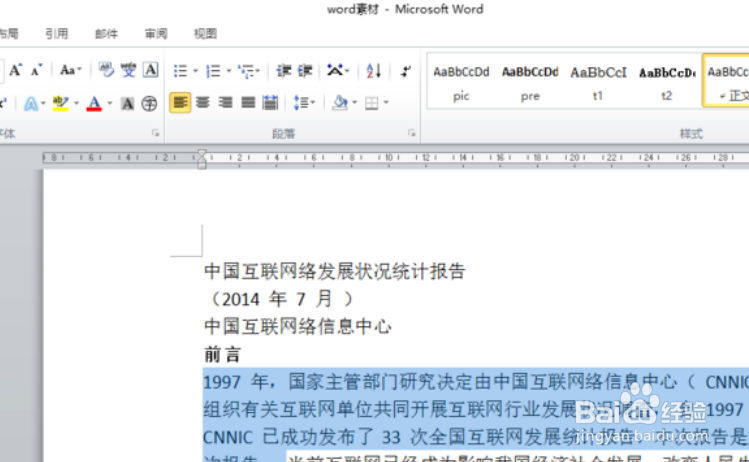Click the Increase Indent icon
Viewport: 749px width, 462px height.
pos(305,71)
